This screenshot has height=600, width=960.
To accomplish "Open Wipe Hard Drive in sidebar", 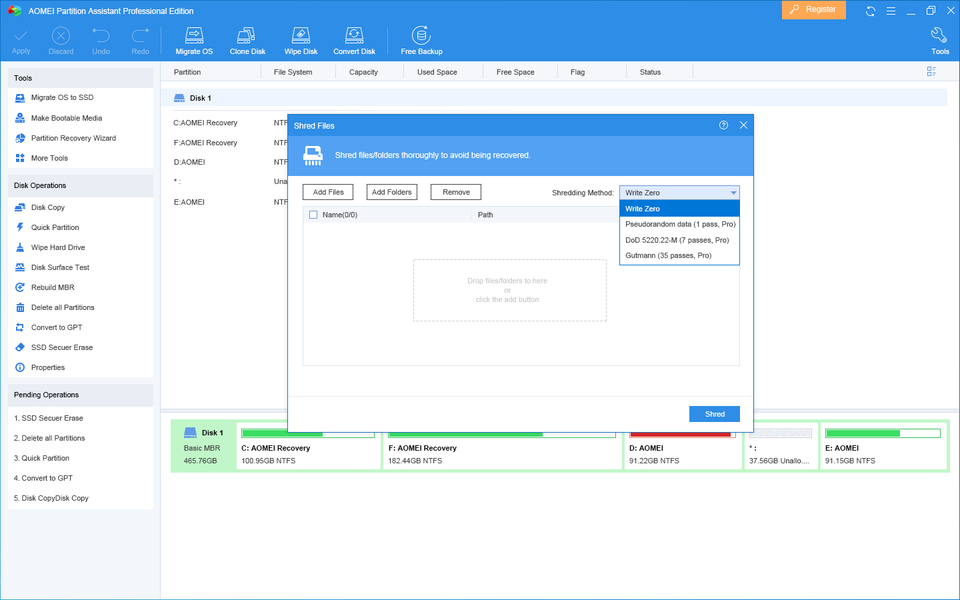I will 58,247.
